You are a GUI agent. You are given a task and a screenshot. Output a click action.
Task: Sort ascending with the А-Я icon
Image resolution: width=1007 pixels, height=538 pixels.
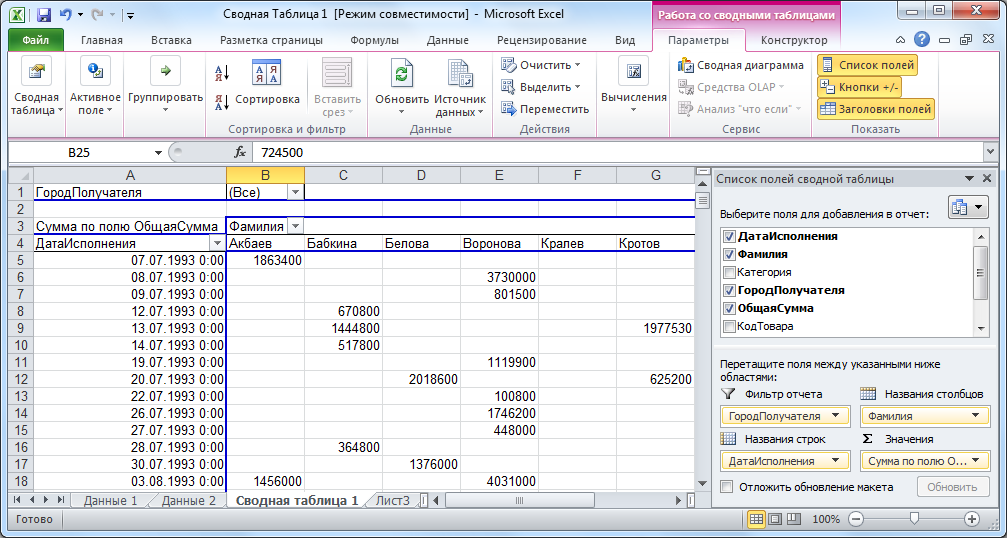[x=222, y=74]
